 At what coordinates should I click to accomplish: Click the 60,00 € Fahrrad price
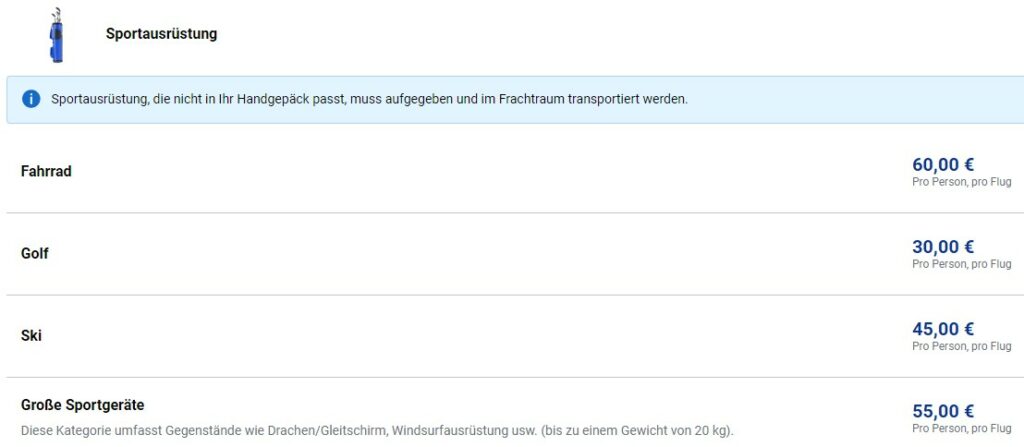pos(943,165)
